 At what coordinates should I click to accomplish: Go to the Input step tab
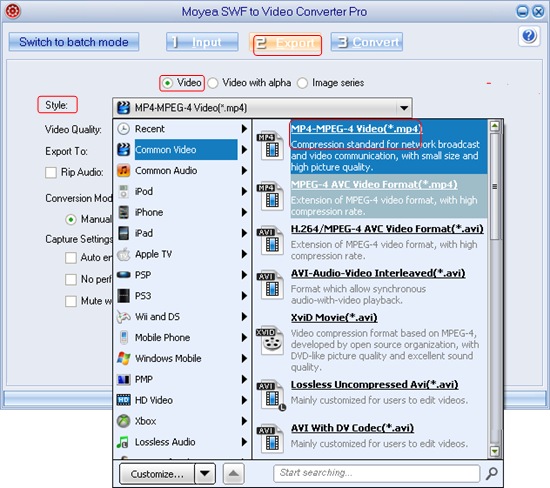pos(202,42)
